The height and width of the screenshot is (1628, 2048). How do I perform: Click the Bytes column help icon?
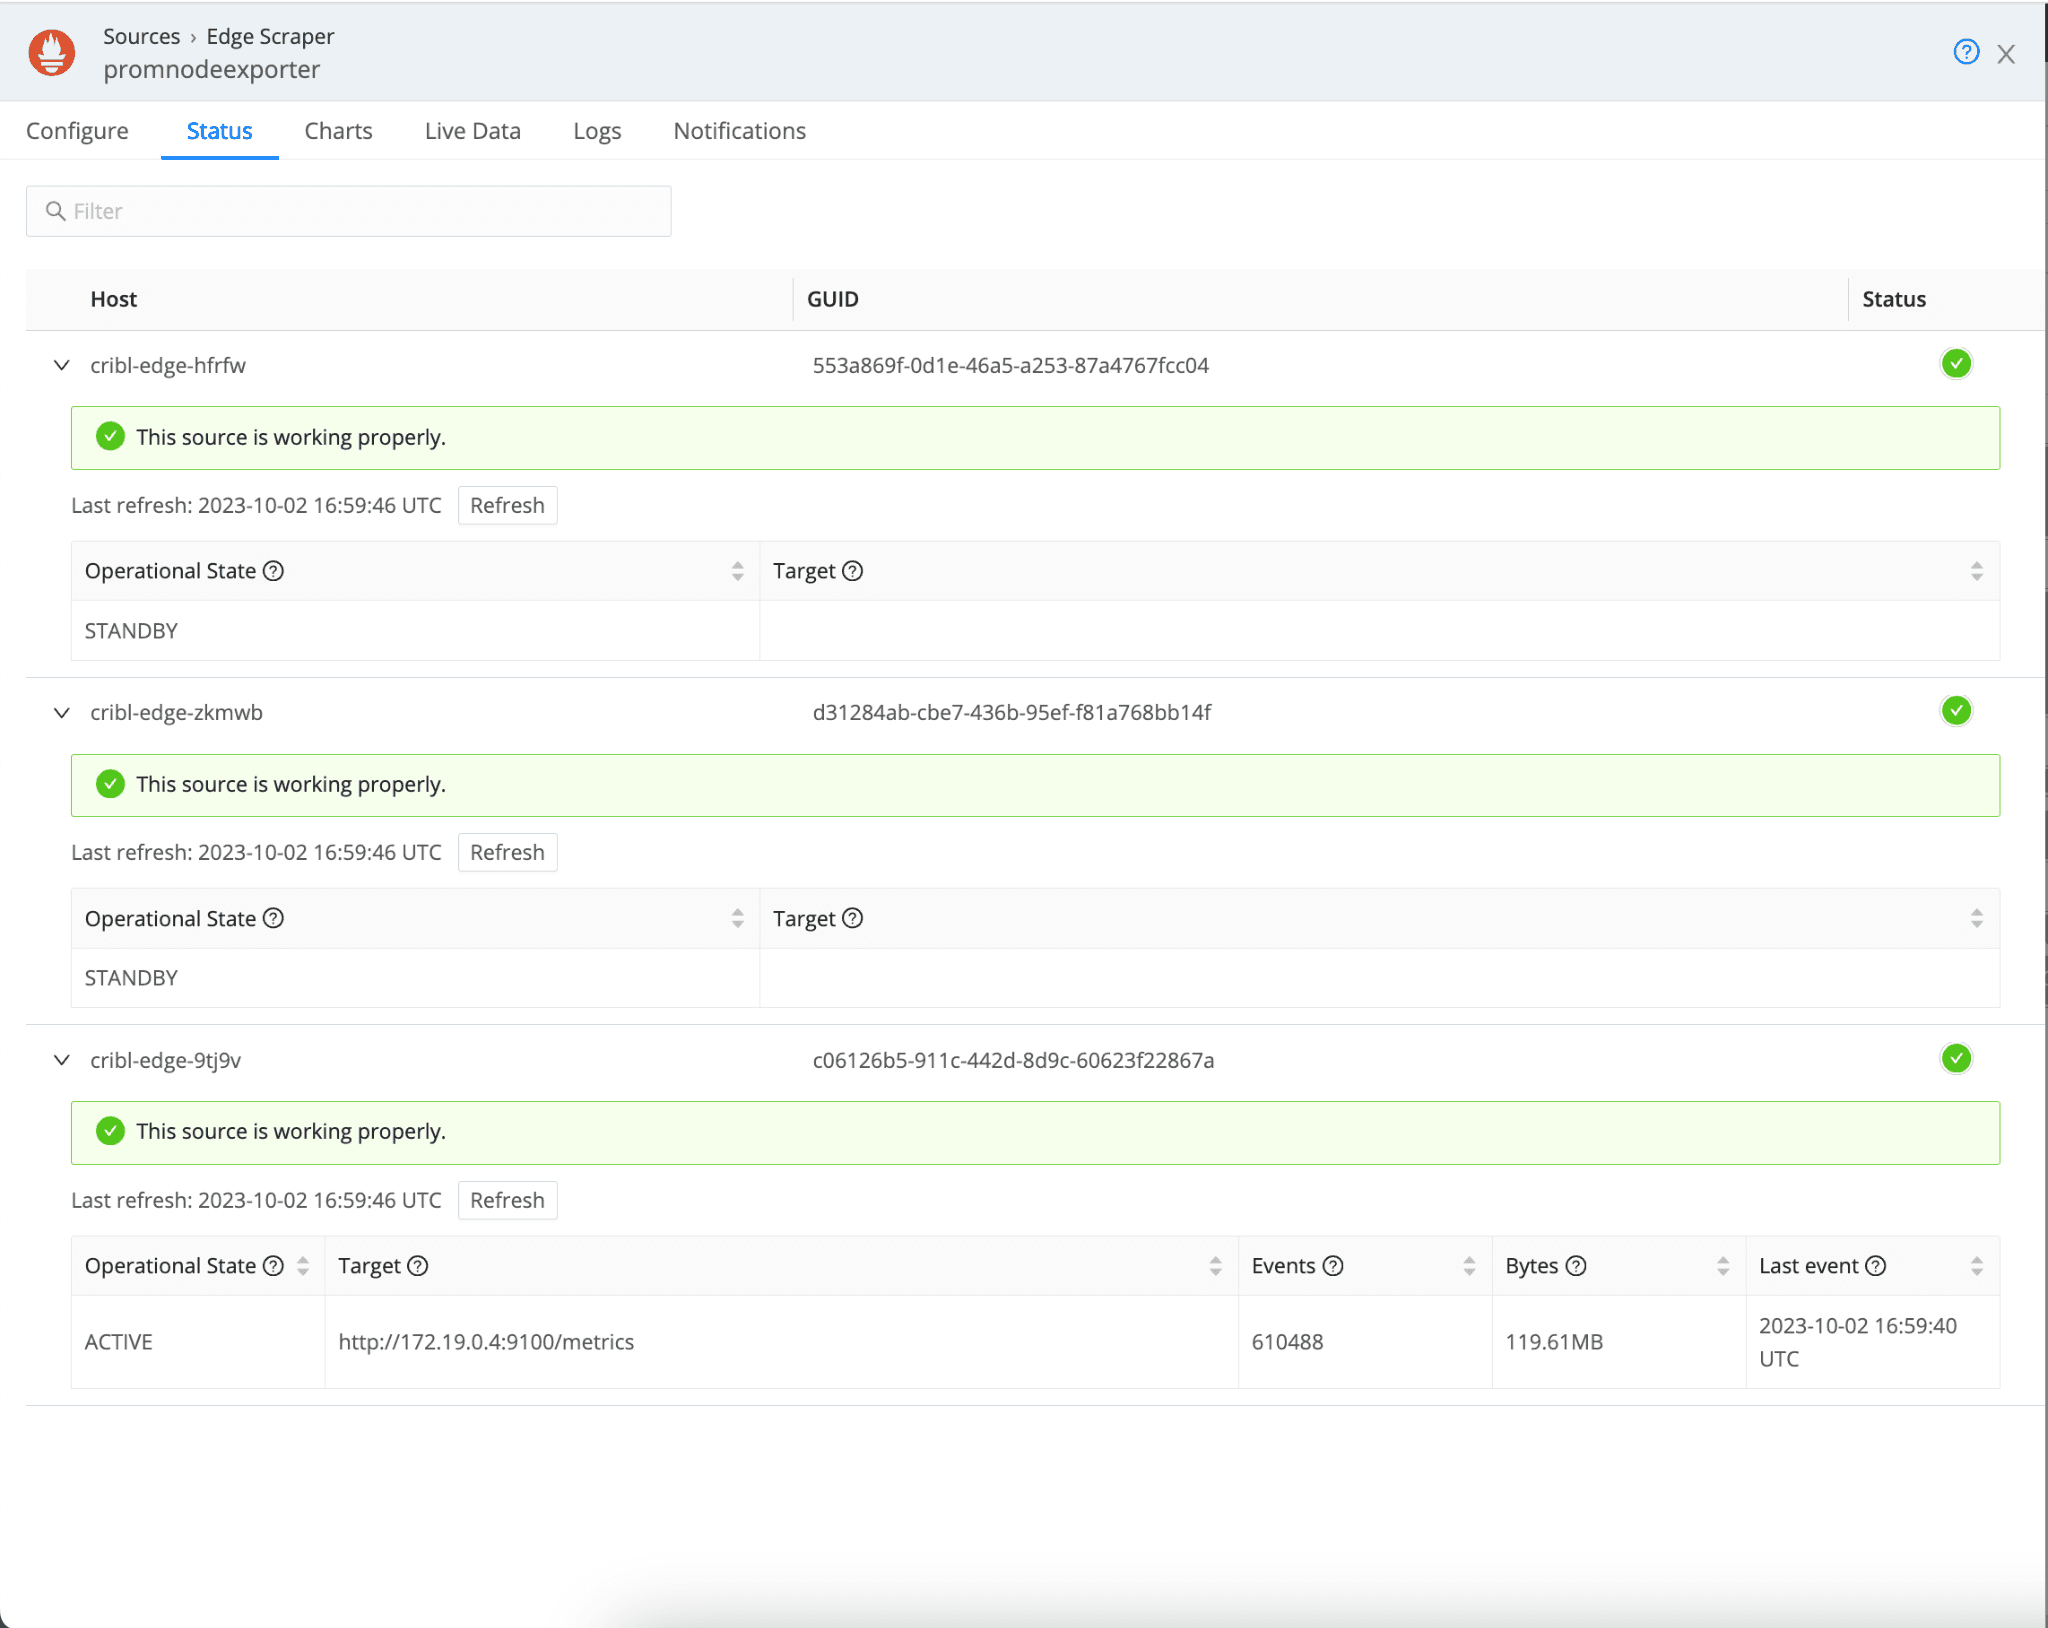(1576, 1266)
